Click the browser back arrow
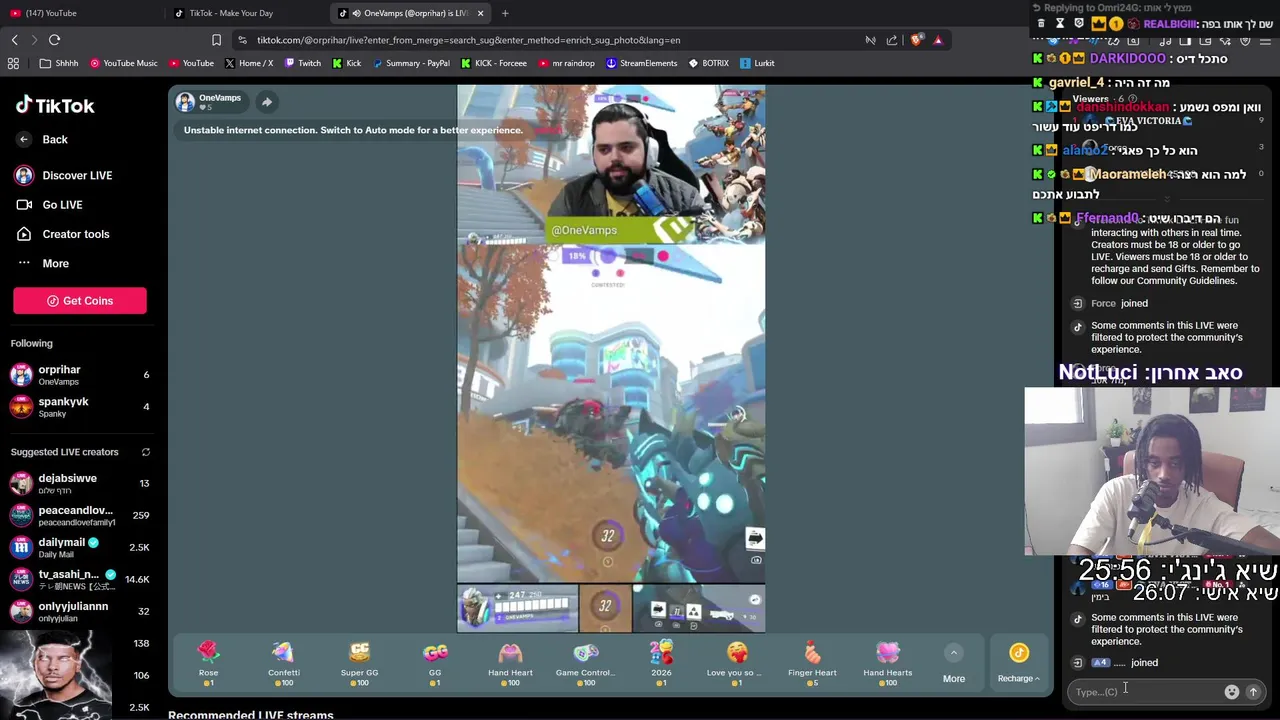The image size is (1280, 720). (15, 40)
